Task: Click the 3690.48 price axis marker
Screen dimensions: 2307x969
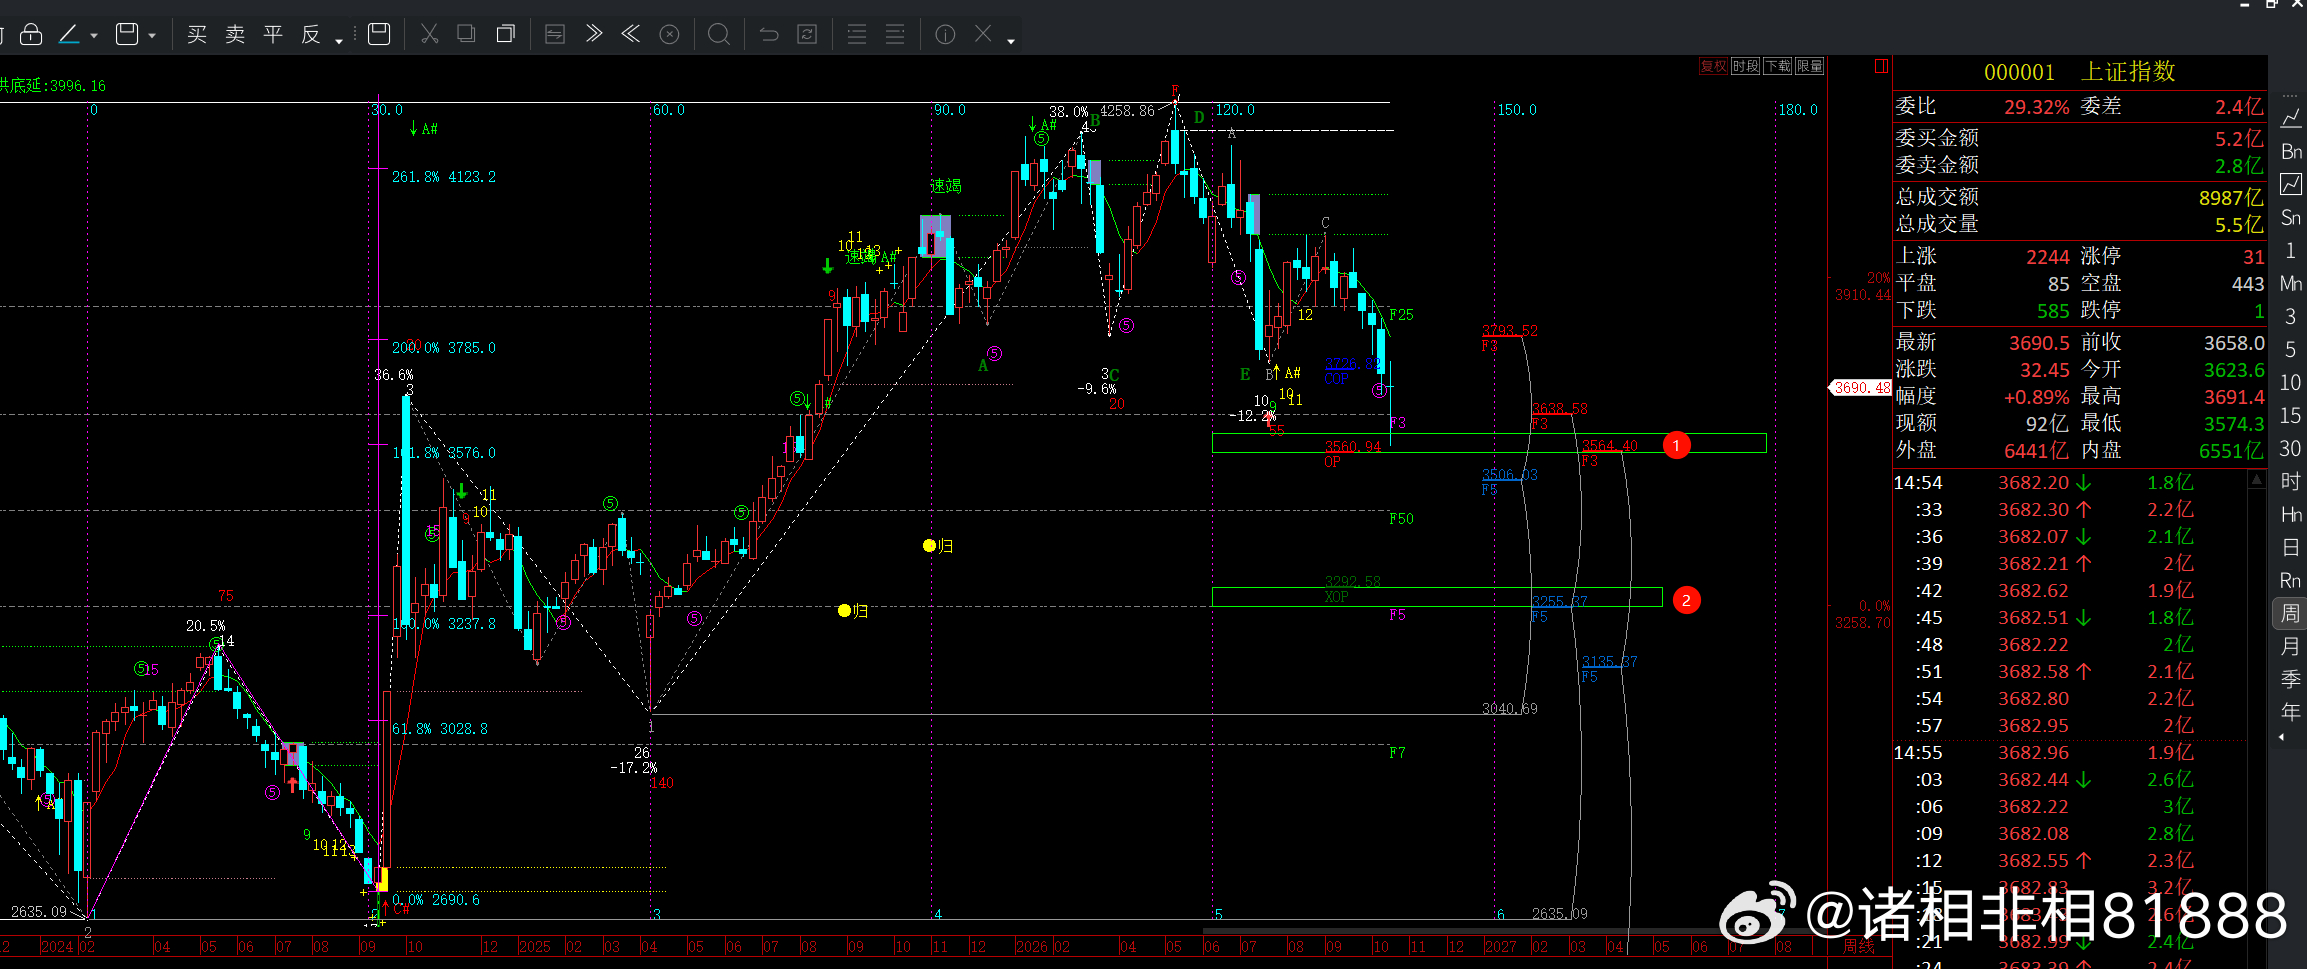Action: (1861, 388)
